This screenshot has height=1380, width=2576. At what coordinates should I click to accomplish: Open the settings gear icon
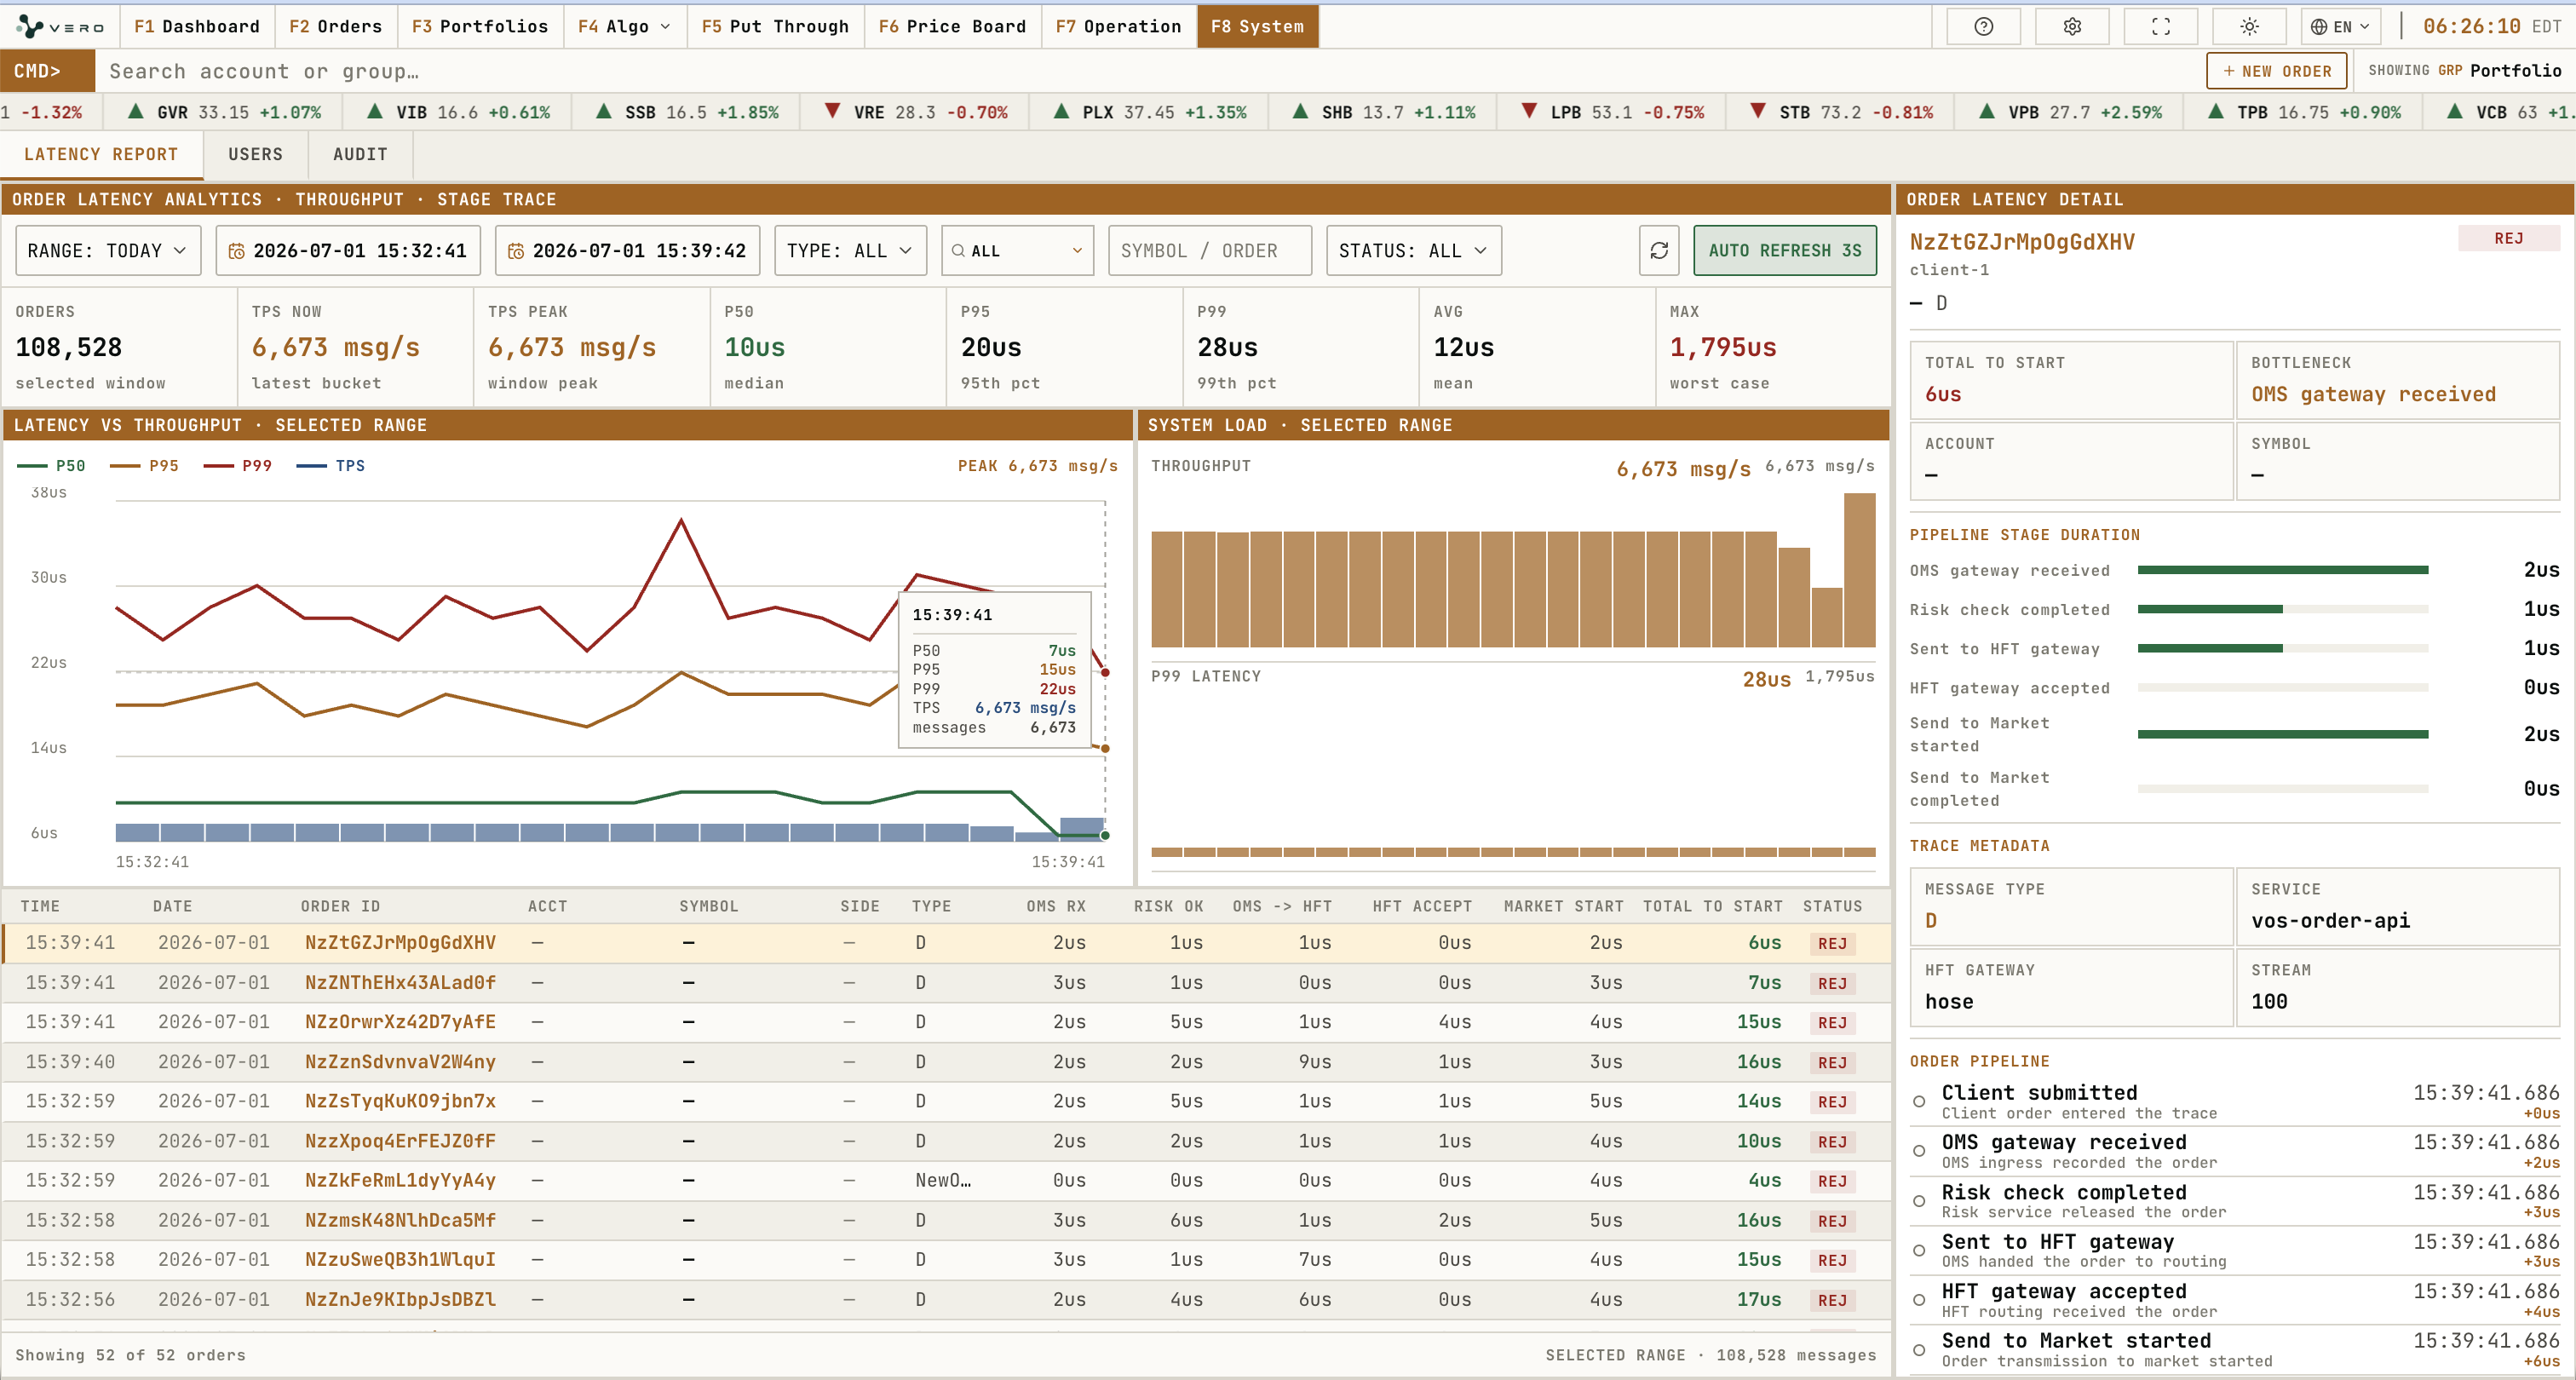click(2072, 27)
